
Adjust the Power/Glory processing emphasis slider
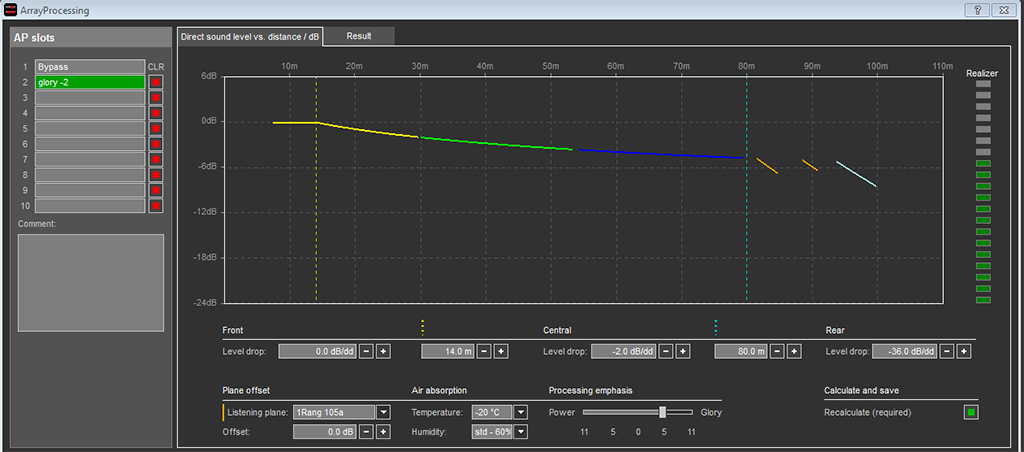point(662,412)
